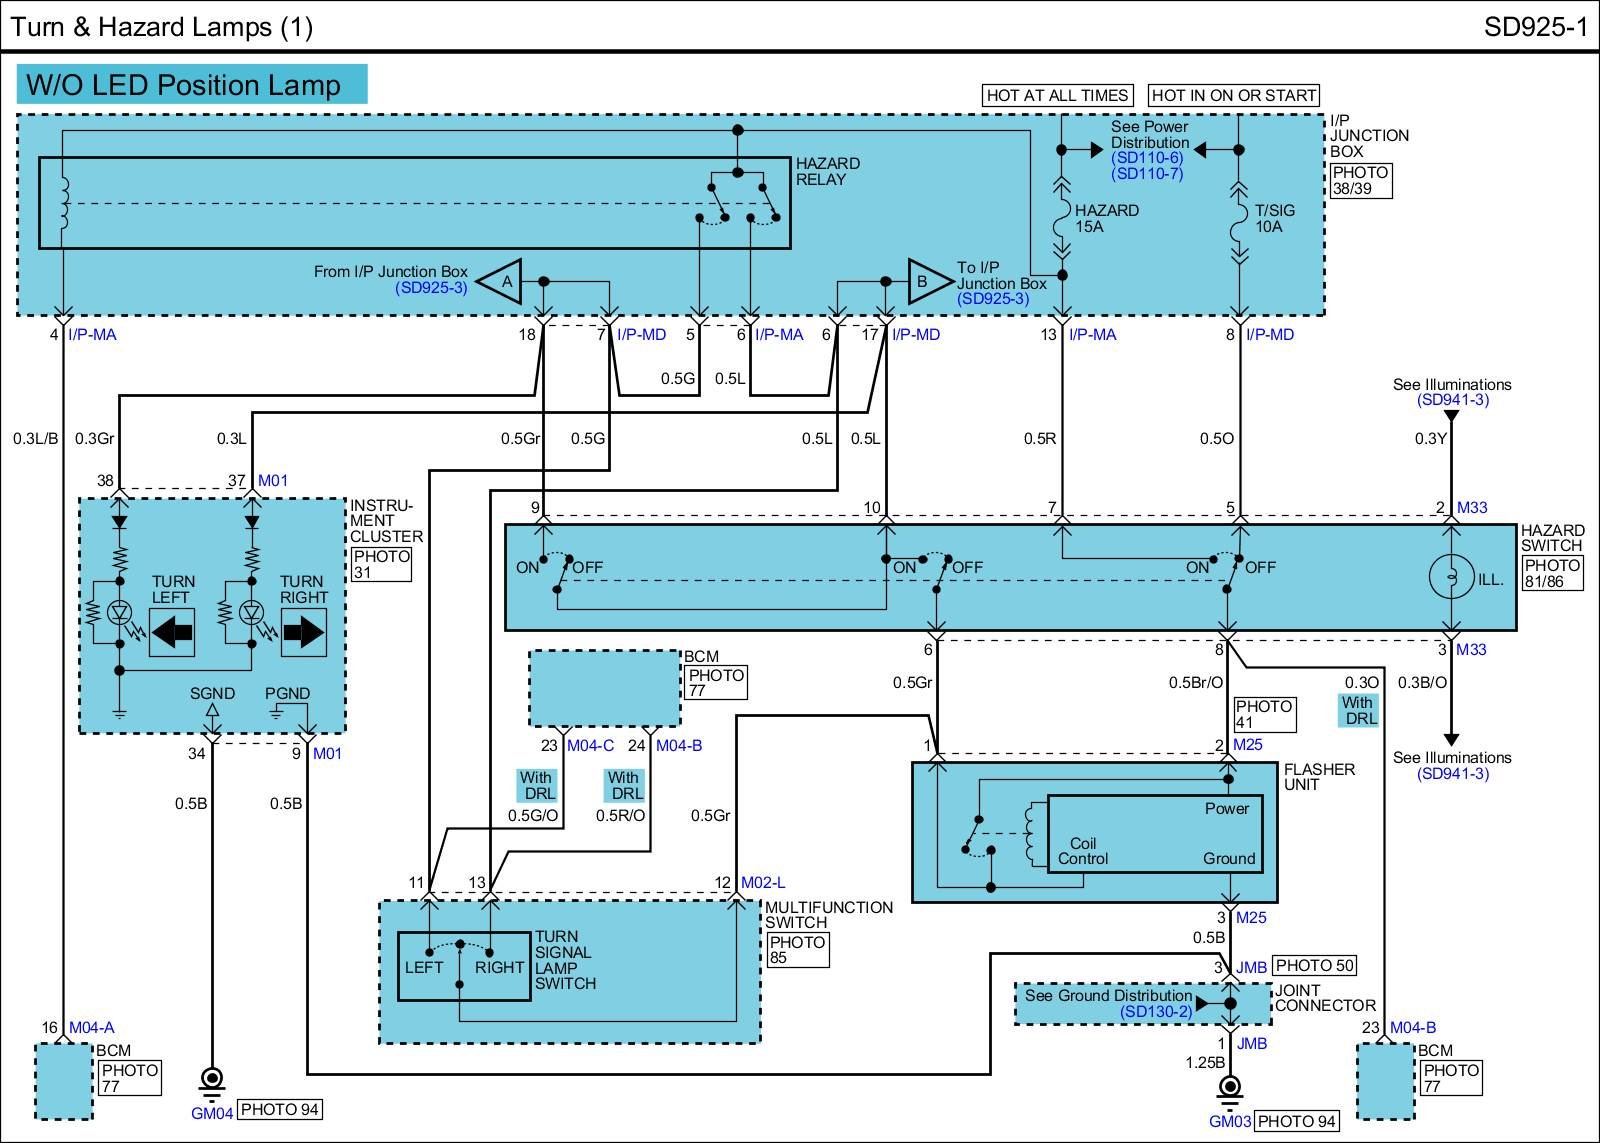Open PHOTO 85 for multifunction switch
Screen dimensions: 1600x1143
click(x=797, y=950)
